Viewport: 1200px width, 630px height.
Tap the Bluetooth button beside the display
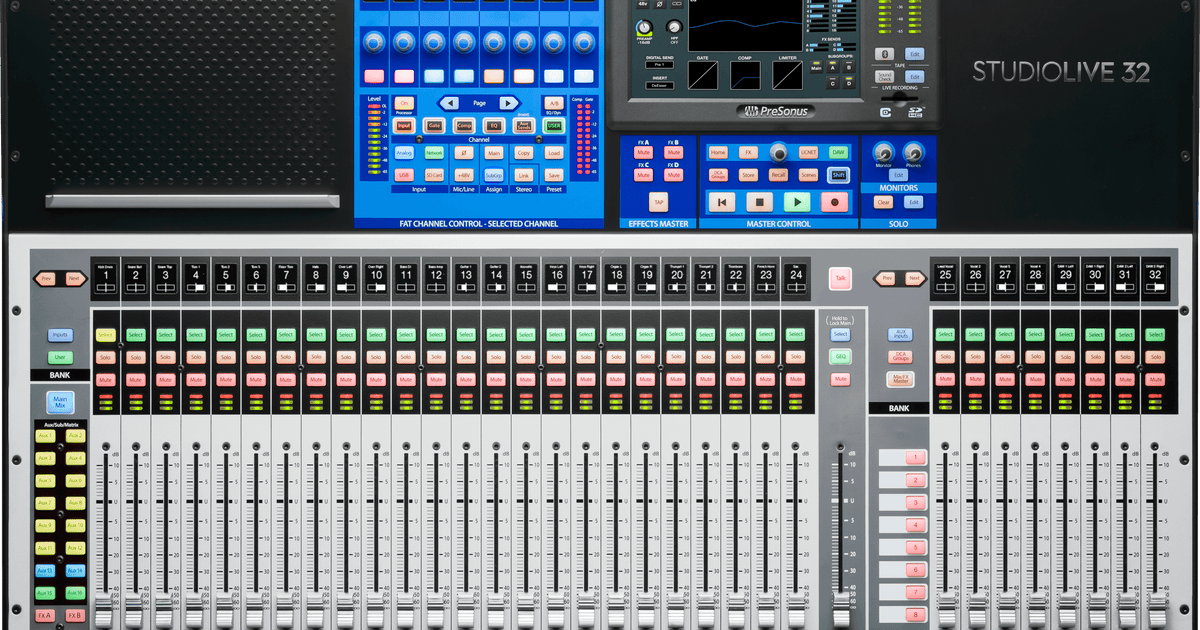pos(884,54)
